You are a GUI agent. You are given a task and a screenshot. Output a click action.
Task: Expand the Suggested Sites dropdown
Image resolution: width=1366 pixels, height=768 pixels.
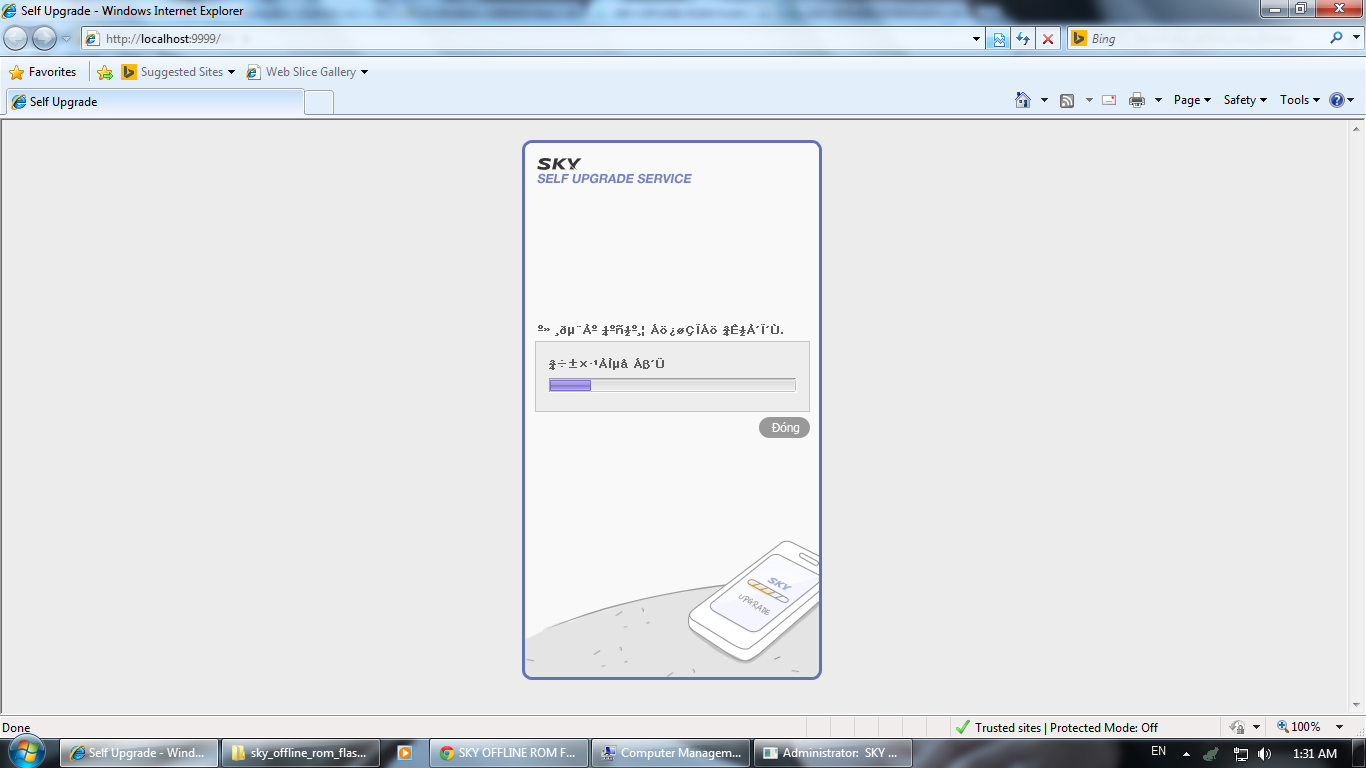coord(231,72)
